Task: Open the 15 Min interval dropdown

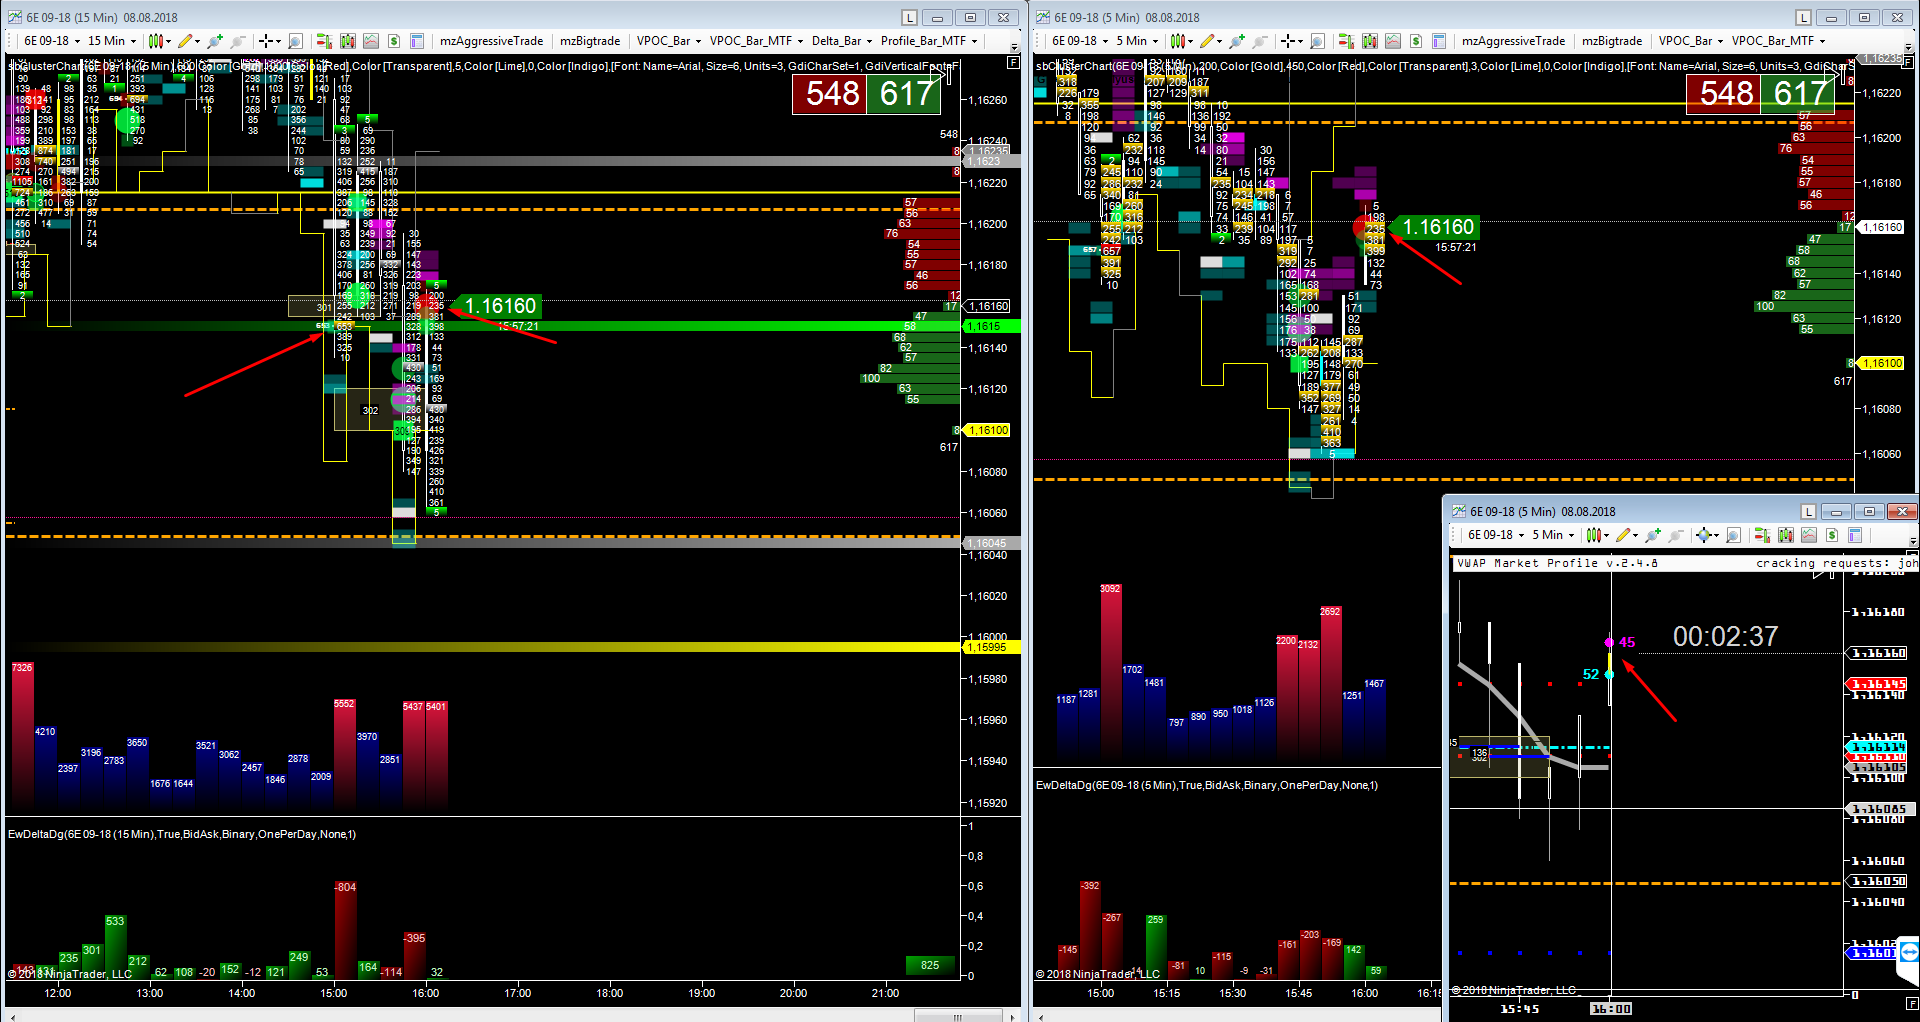Action: coord(111,41)
